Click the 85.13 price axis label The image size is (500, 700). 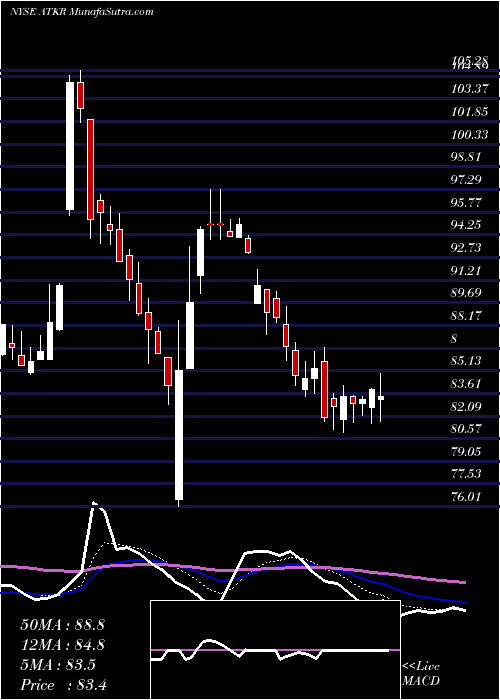coord(467,361)
